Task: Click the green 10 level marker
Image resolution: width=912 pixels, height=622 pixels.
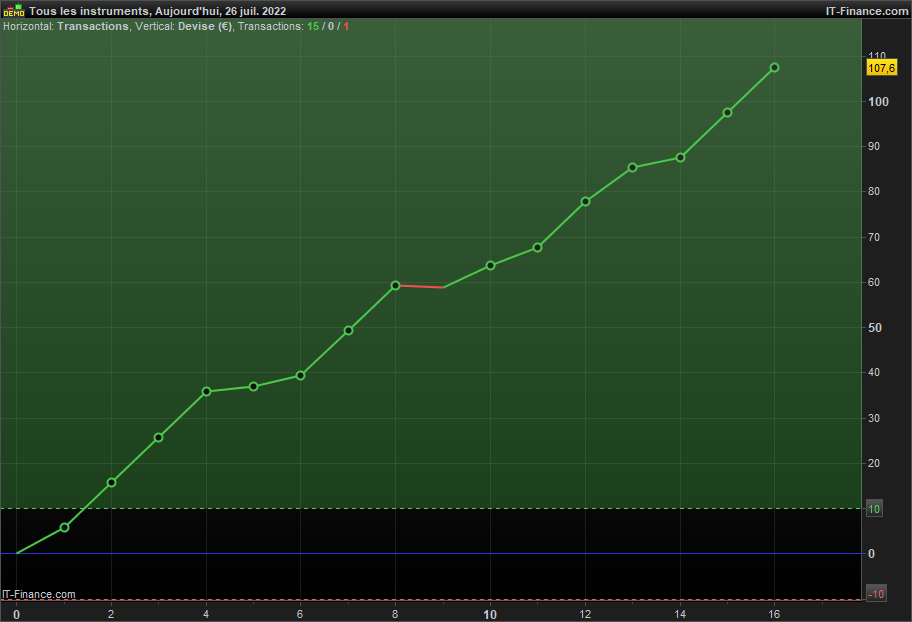Action: click(874, 509)
